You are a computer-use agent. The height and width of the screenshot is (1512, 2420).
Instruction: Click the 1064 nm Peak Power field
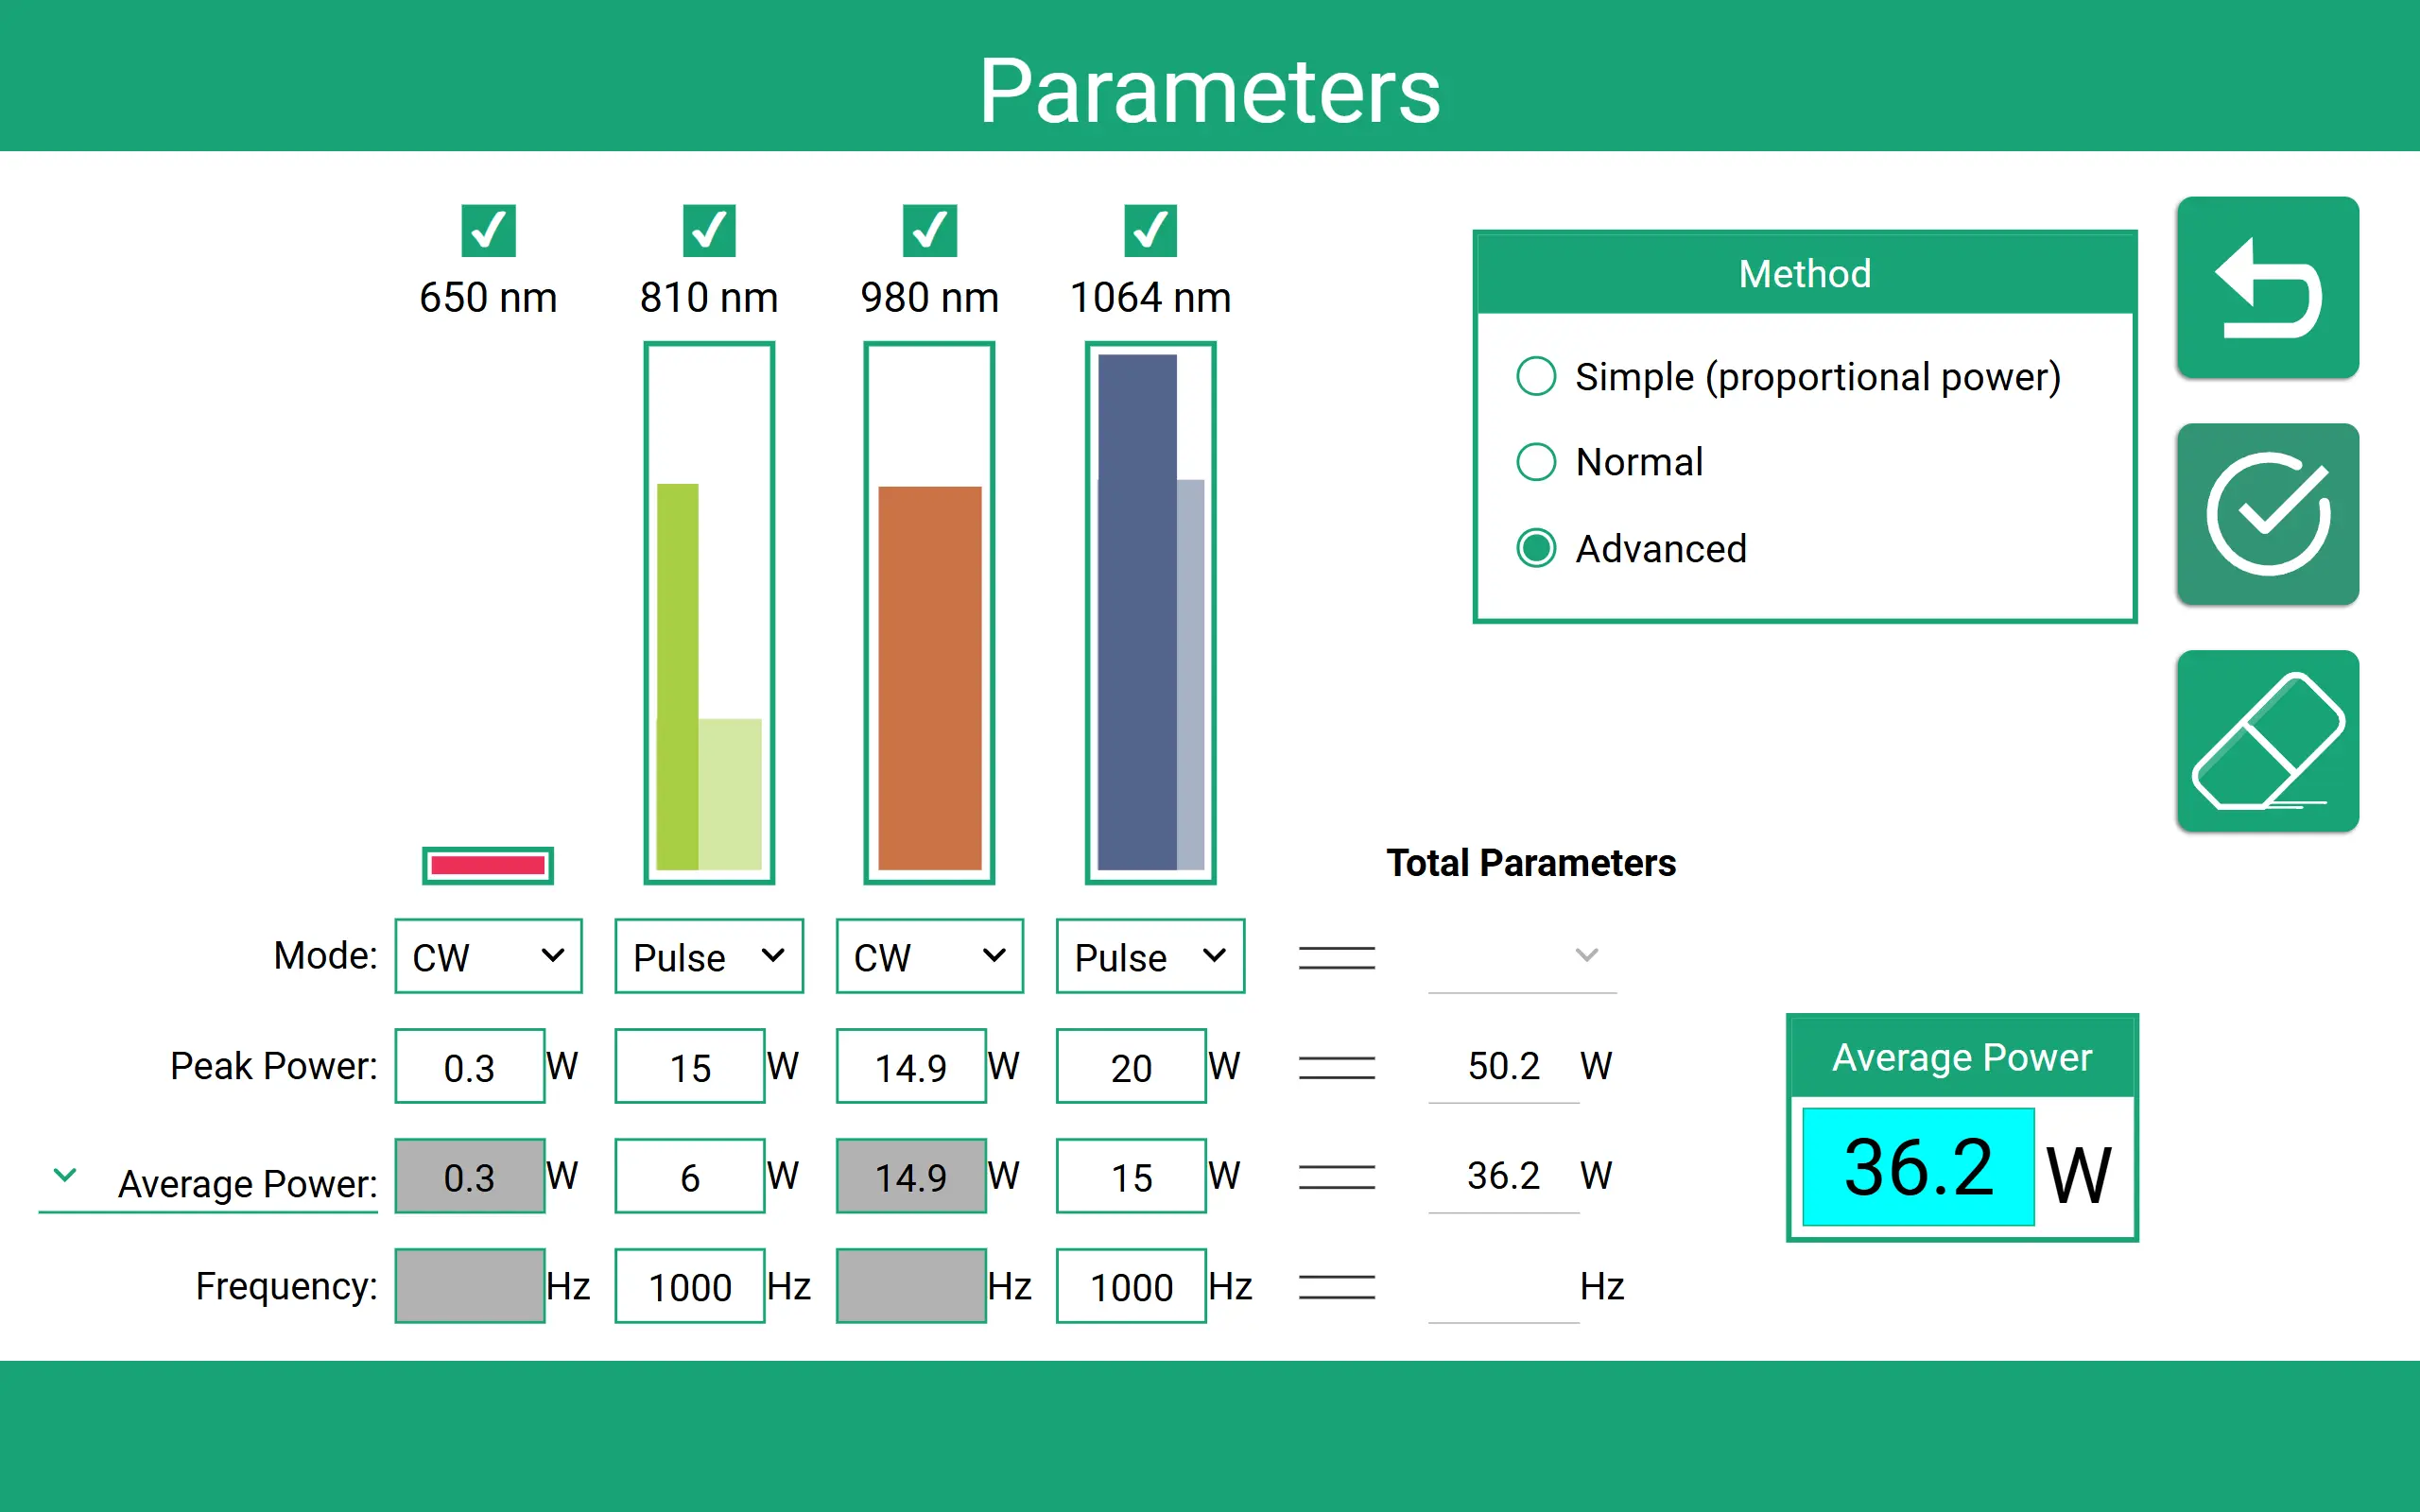1131,1067
